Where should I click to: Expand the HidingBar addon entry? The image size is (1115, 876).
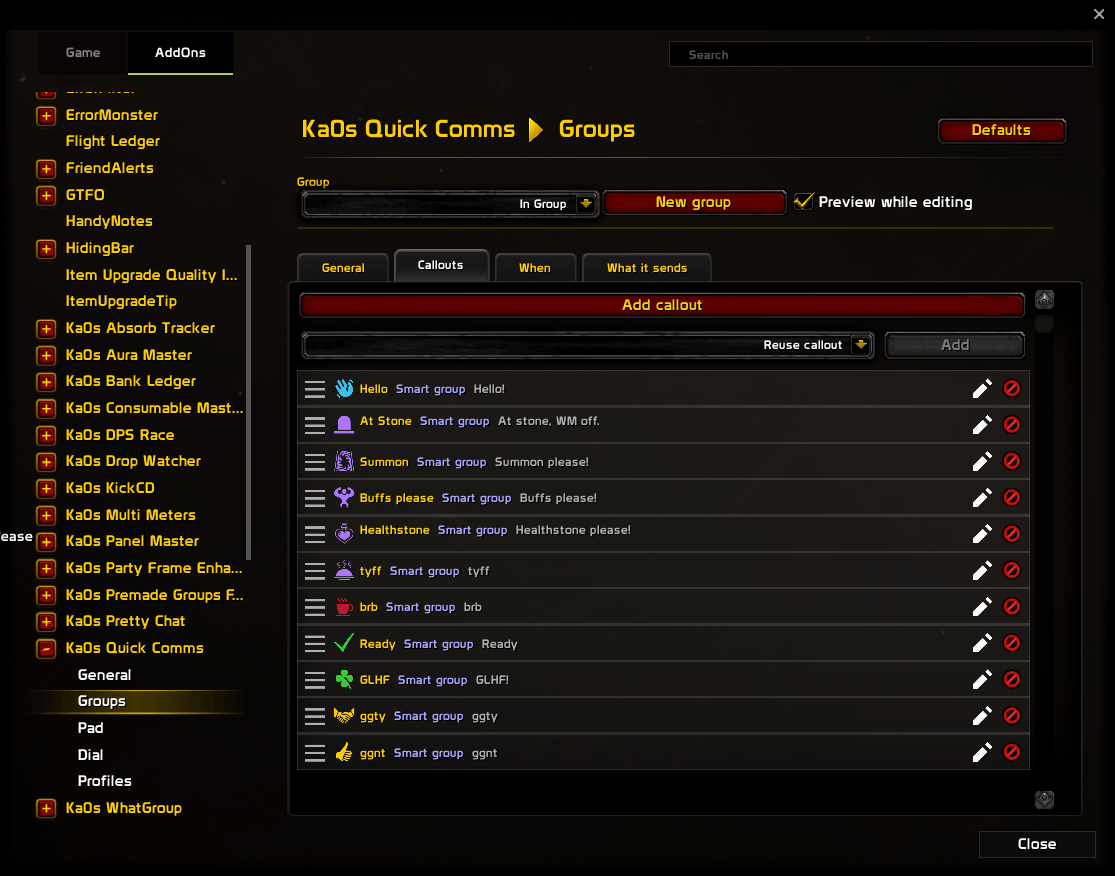tap(46, 248)
